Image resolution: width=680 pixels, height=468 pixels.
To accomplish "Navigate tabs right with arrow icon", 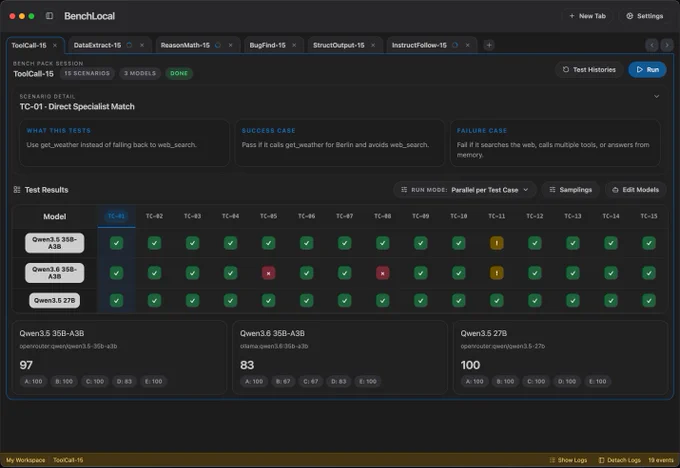I will [667, 45].
